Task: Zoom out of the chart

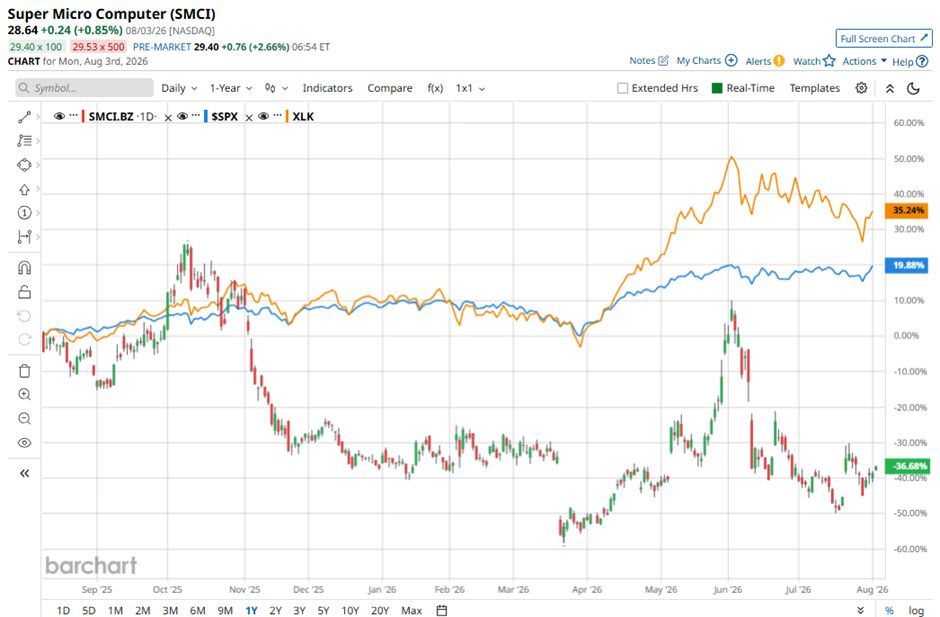Action: pos(24,419)
